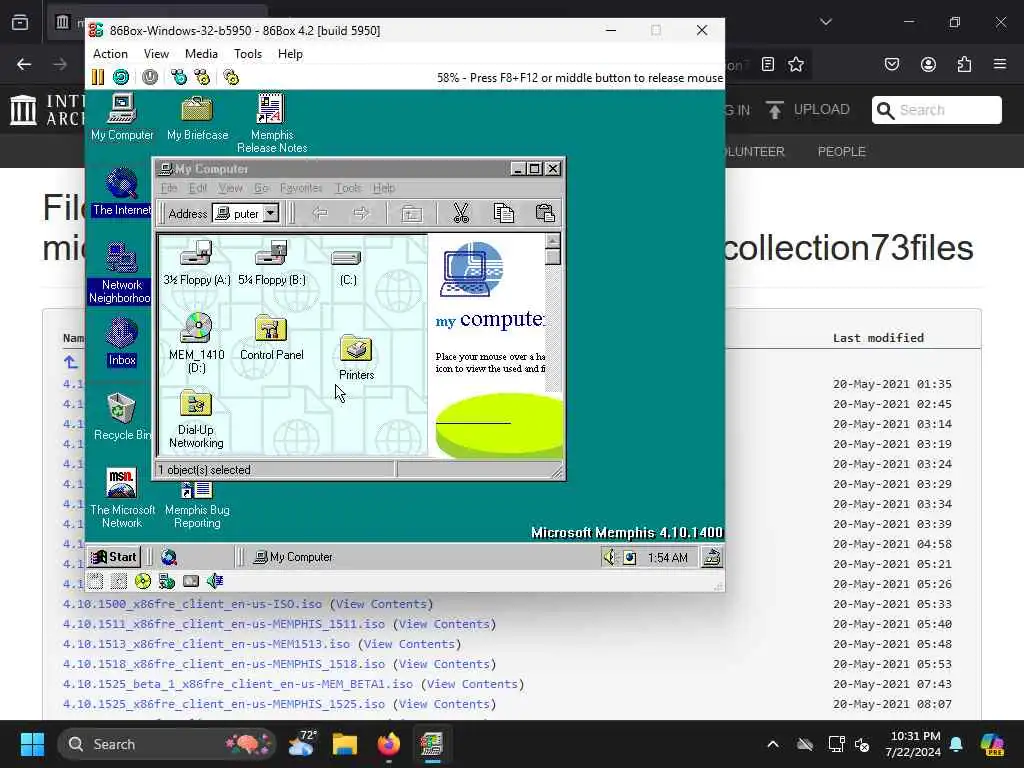Click second floppy icon in 86Box status bar
The height and width of the screenshot is (768, 1024).
(119, 581)
